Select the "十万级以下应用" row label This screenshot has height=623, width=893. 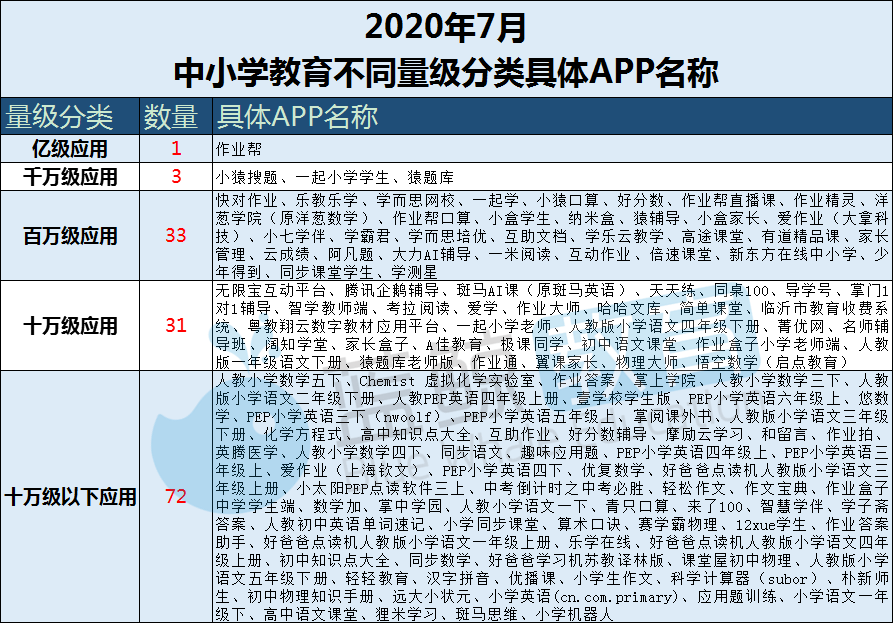pos(70,497)
